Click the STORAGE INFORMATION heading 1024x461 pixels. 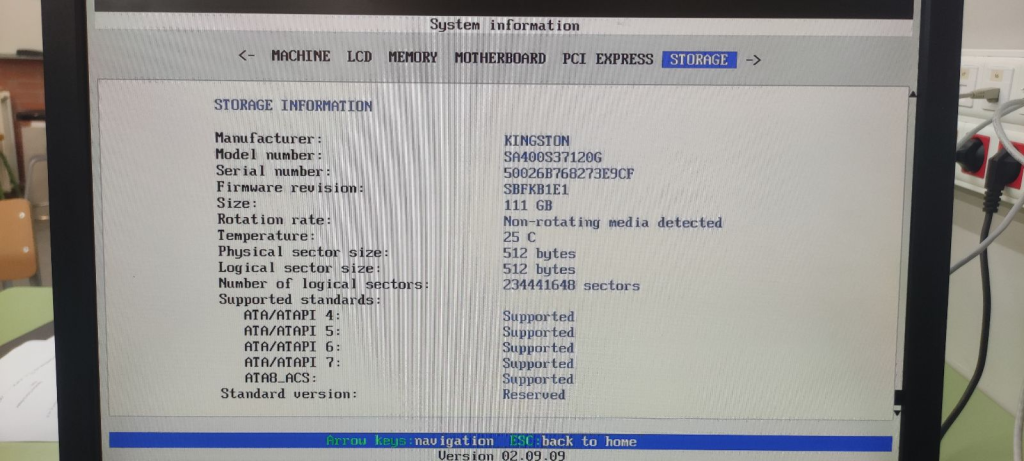tap(293, 105)
